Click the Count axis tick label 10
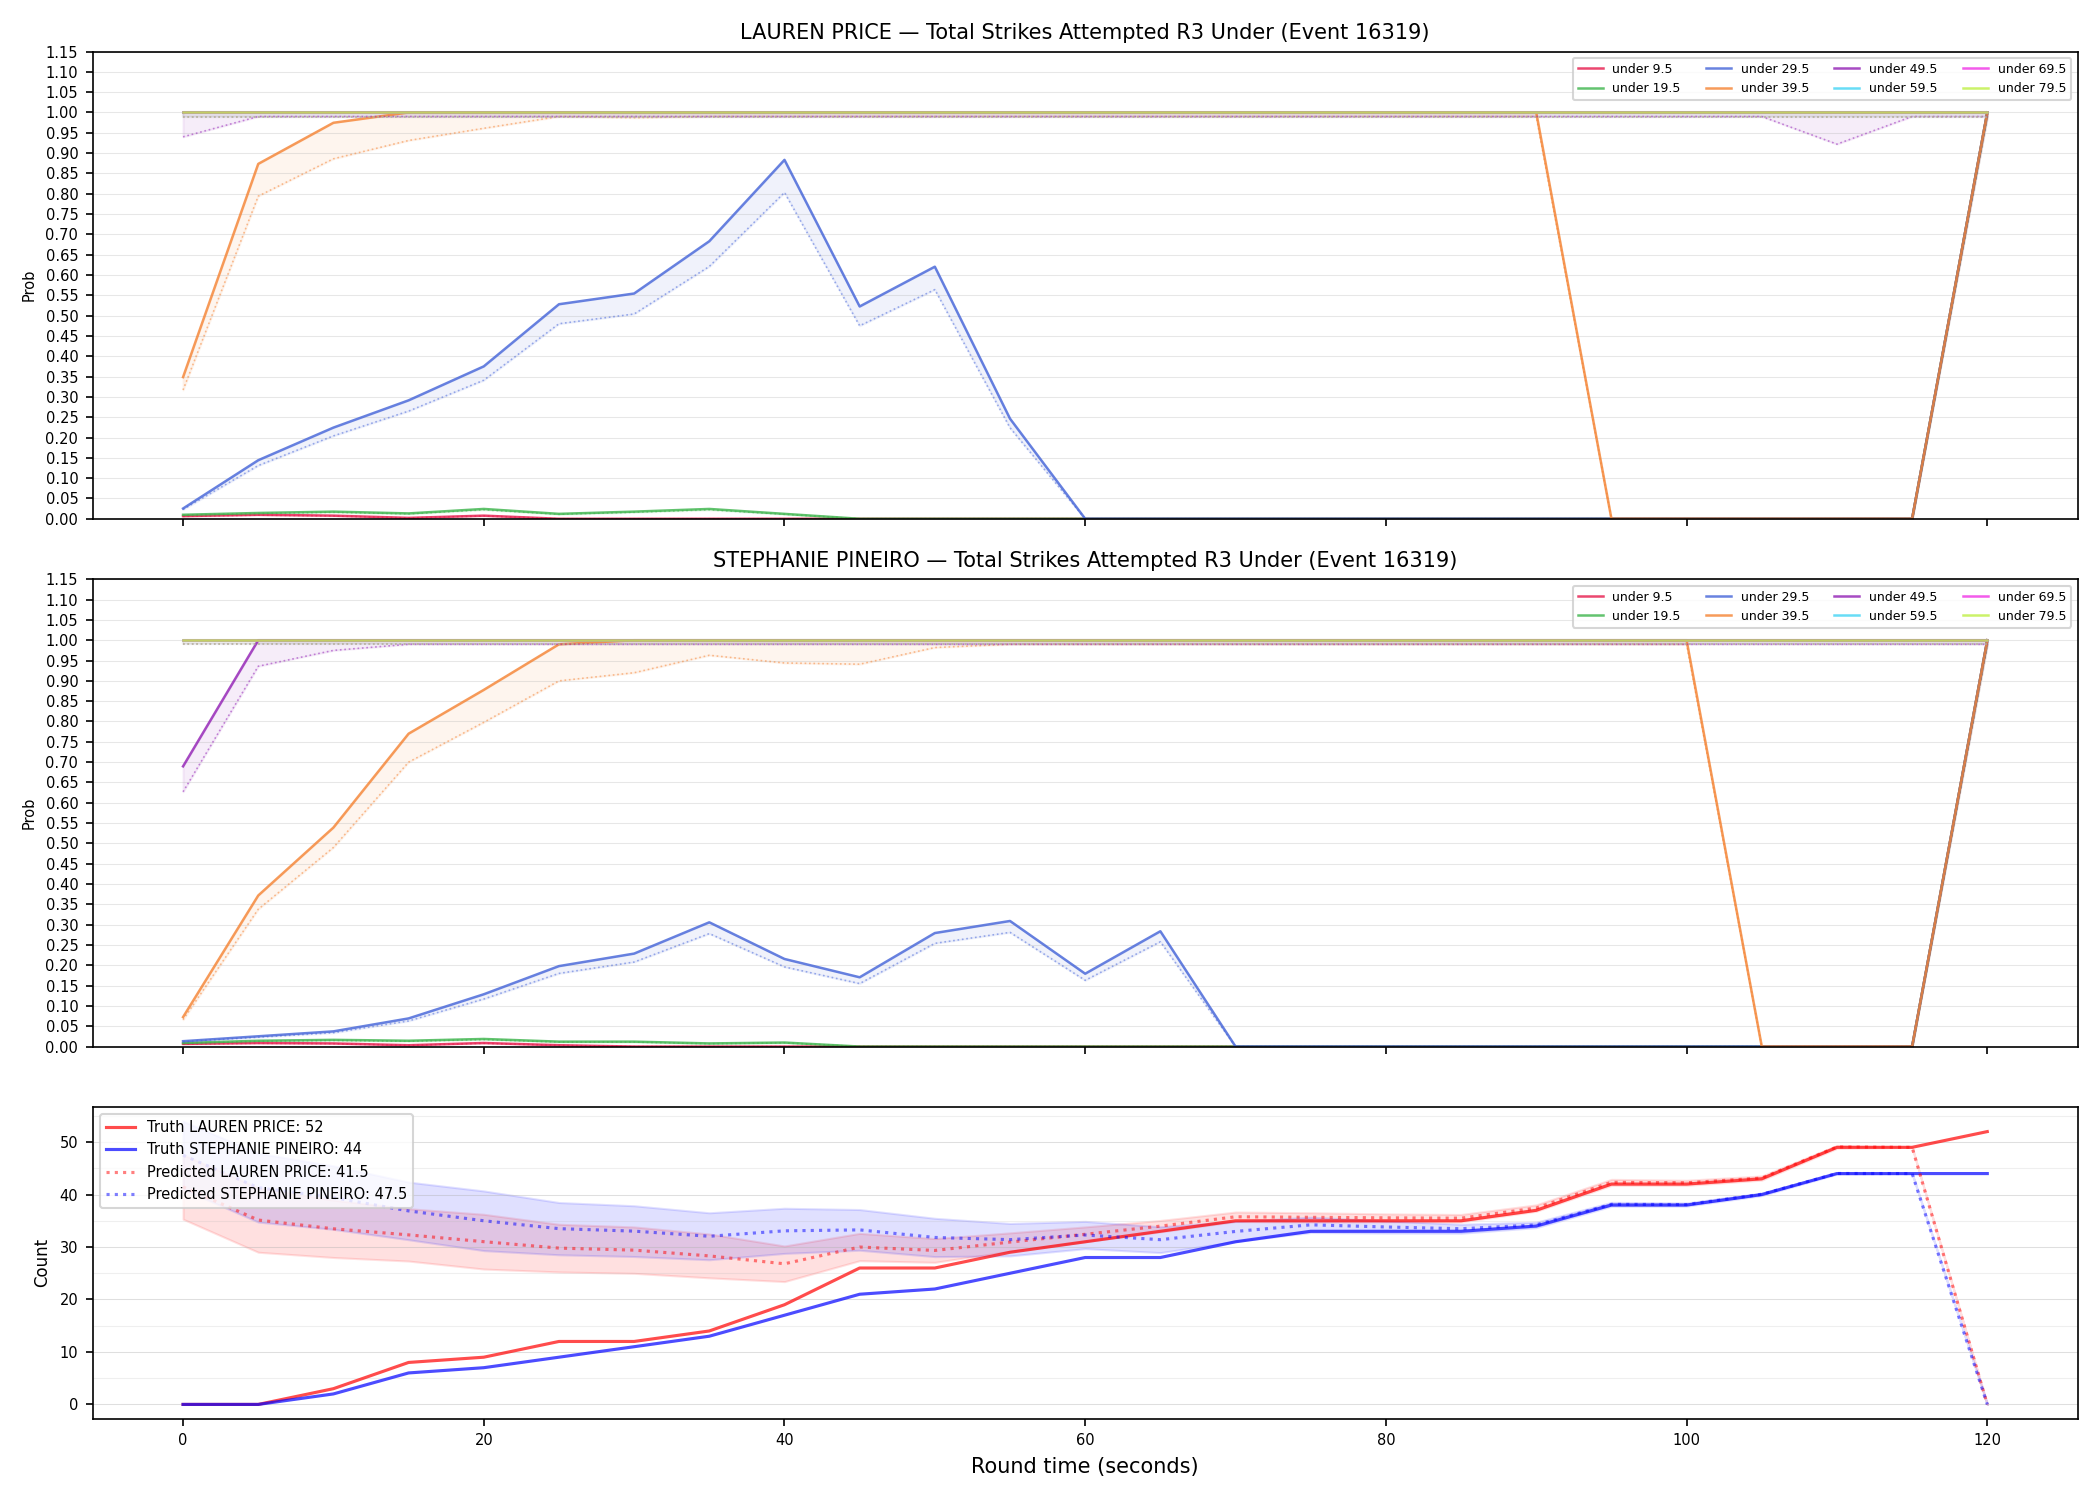The width and height of the screenshot is (2100, 1500). tap(69, 1352)
